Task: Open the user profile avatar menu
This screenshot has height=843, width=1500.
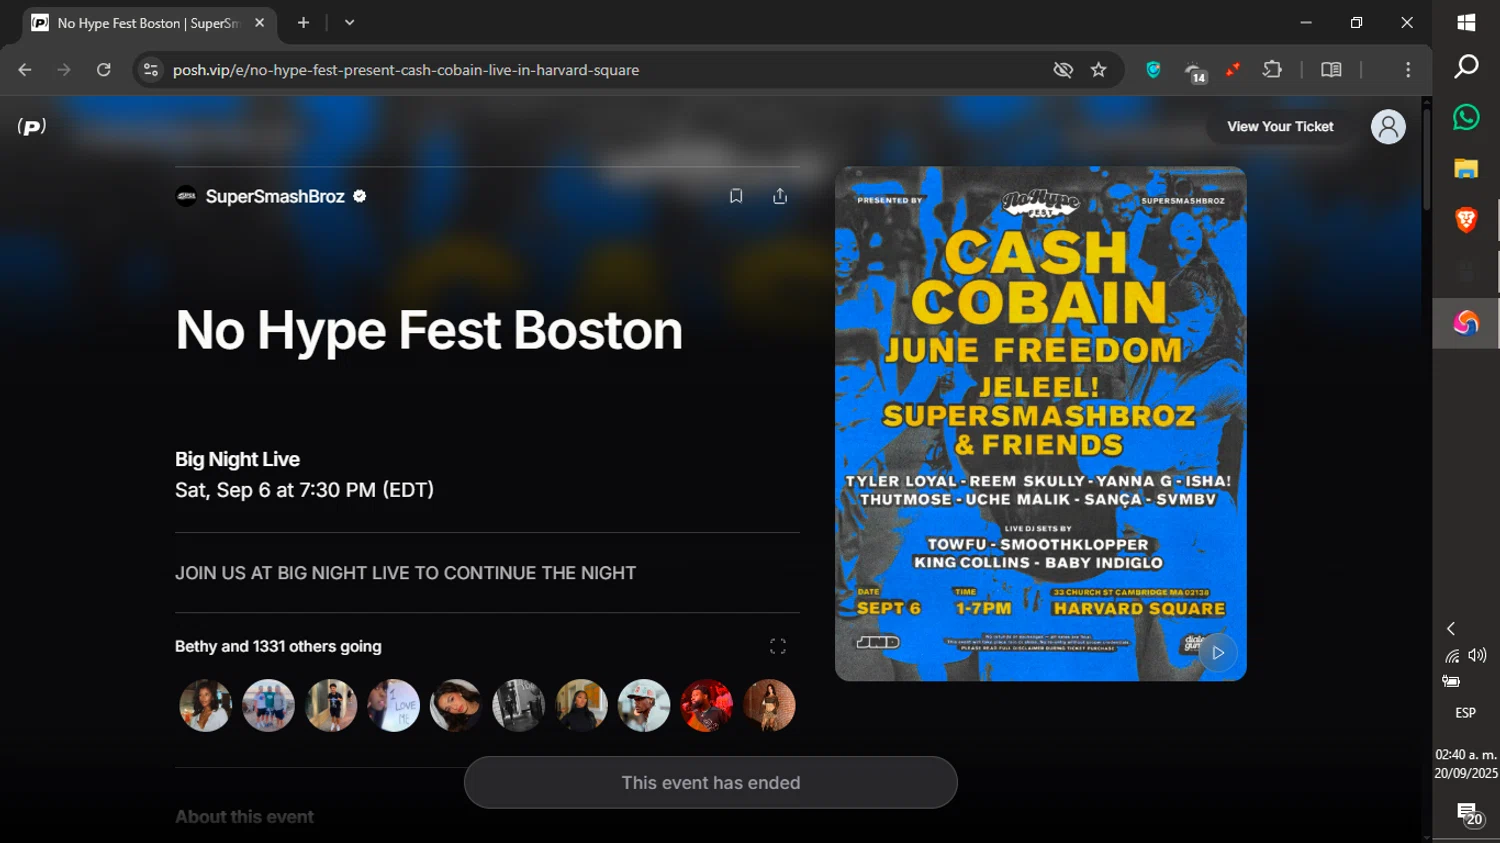Action: click(1387, 127)
